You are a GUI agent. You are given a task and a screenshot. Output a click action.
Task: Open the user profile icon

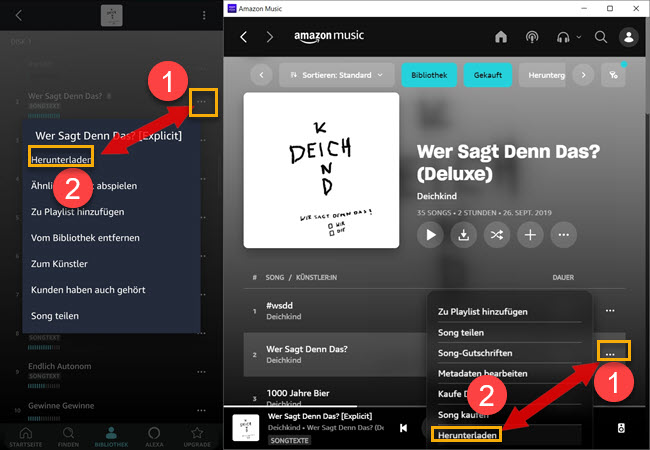coord(628,37)
